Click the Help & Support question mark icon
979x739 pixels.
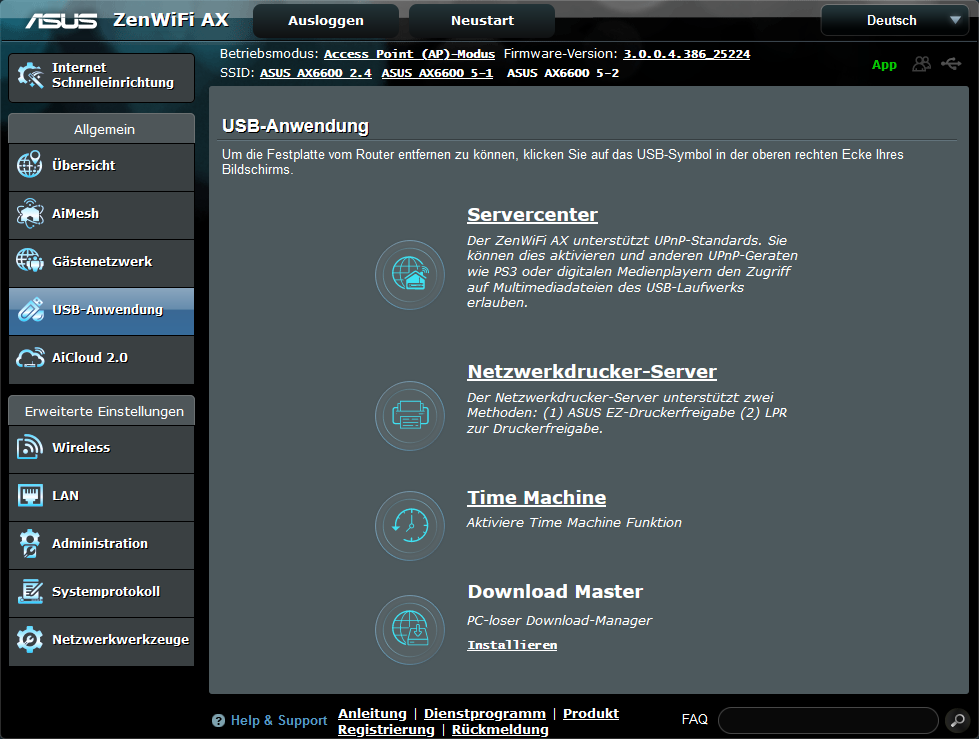point(218,721)
